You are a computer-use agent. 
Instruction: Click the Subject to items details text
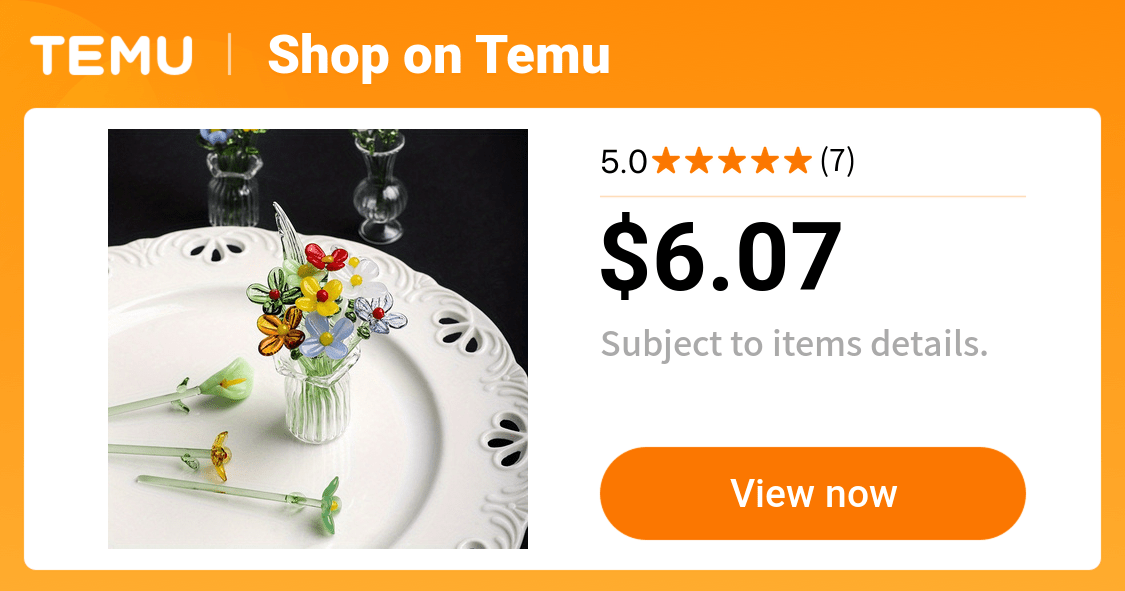click(x=794, y=344)
